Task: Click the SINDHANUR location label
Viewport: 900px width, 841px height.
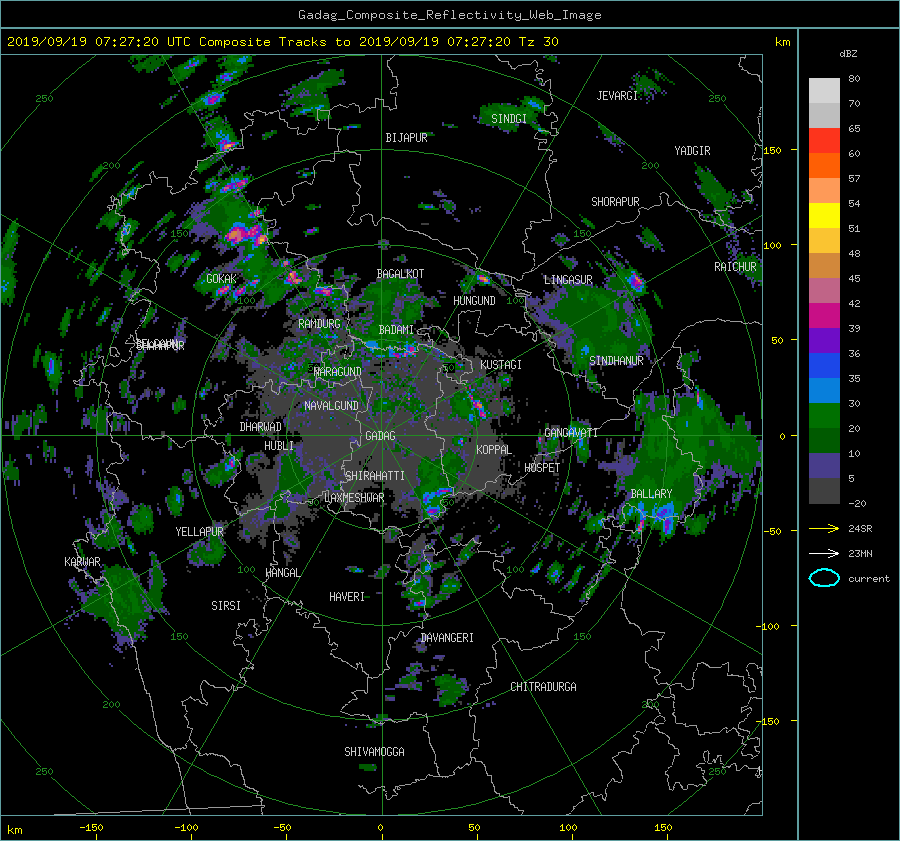Action: tap(616, 361)
